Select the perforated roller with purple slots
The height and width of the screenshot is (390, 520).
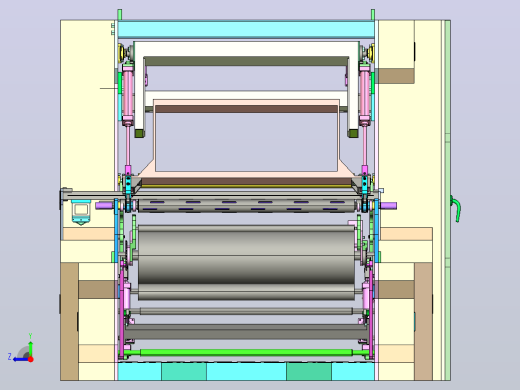tap(246, 206)
